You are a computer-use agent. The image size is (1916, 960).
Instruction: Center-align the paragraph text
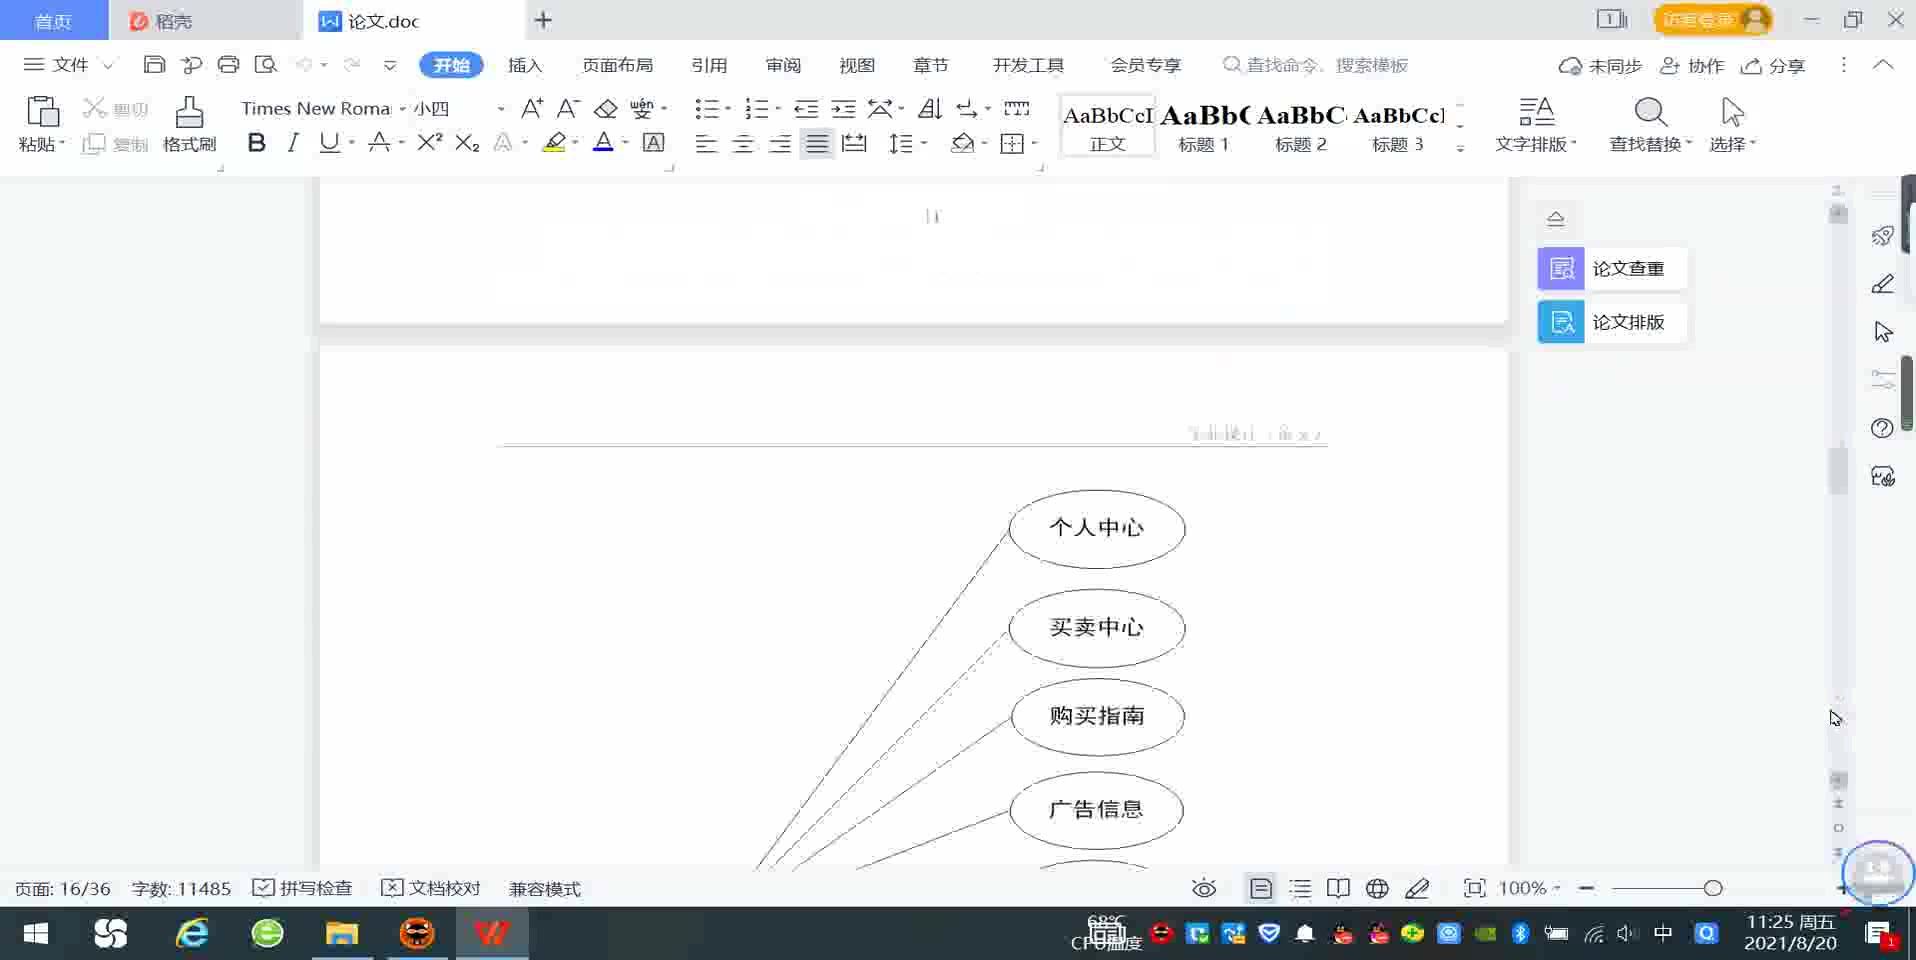pyautogui.click(x=743, y=144)
